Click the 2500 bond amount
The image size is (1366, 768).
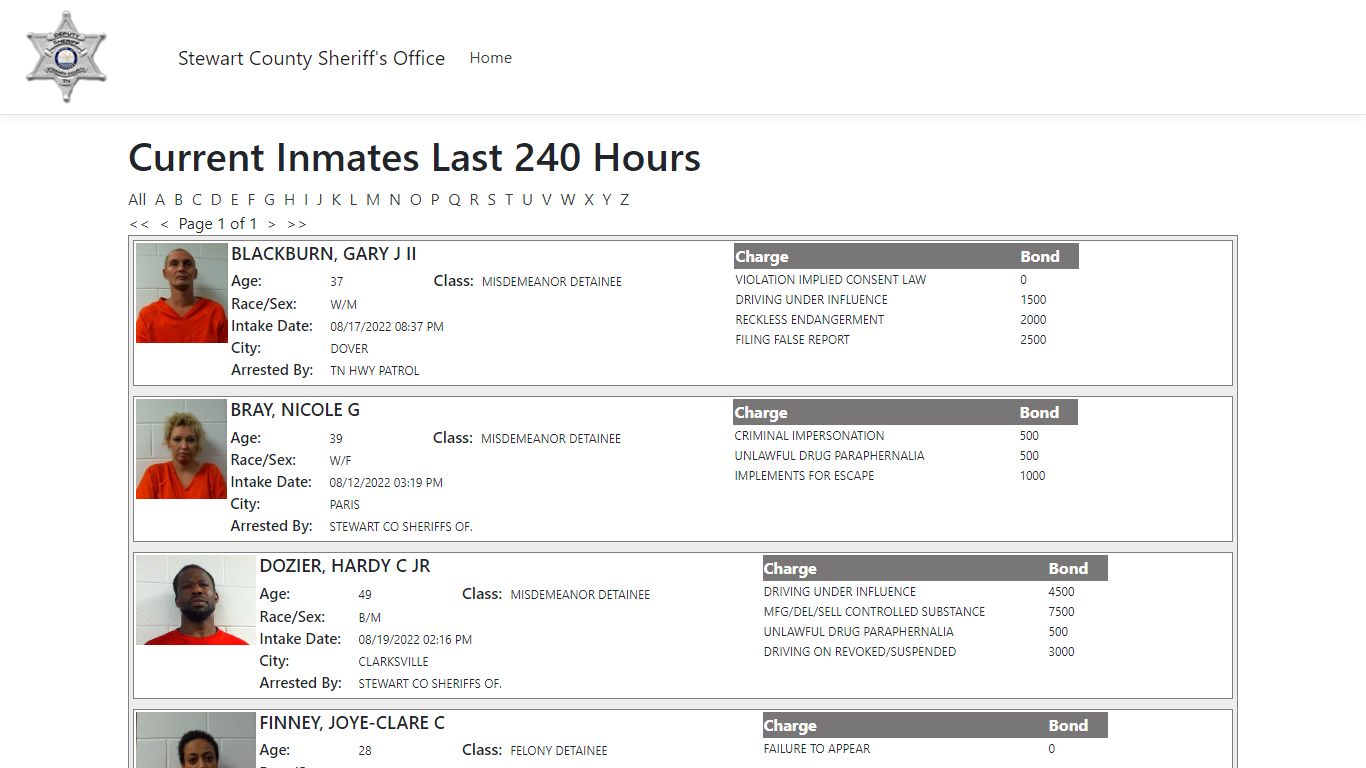point(1033,340)
